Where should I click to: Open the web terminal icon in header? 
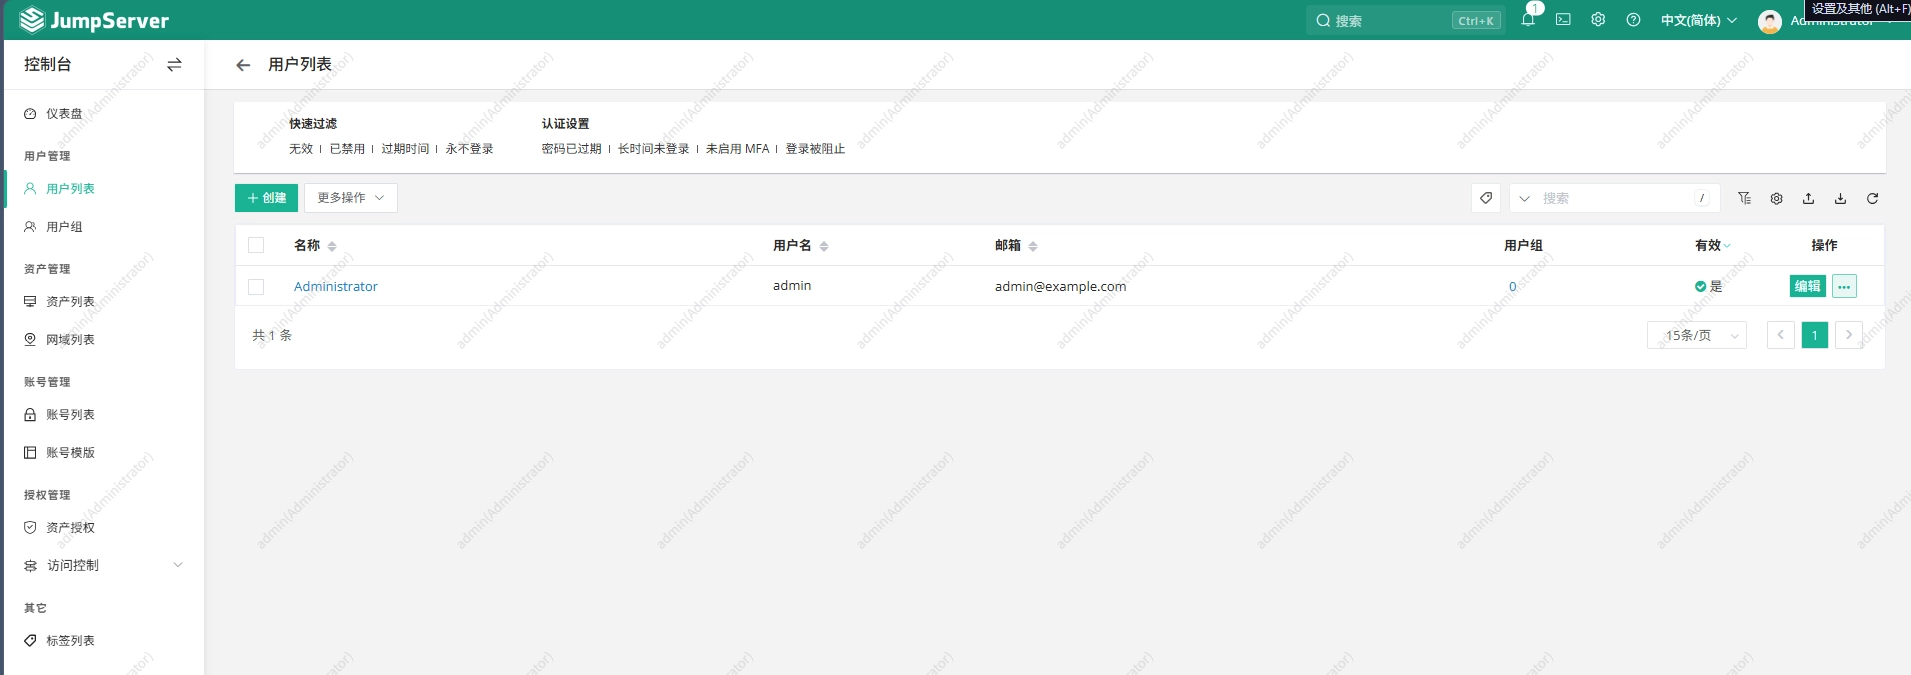pyautogui.click(x=1563, y=20)
